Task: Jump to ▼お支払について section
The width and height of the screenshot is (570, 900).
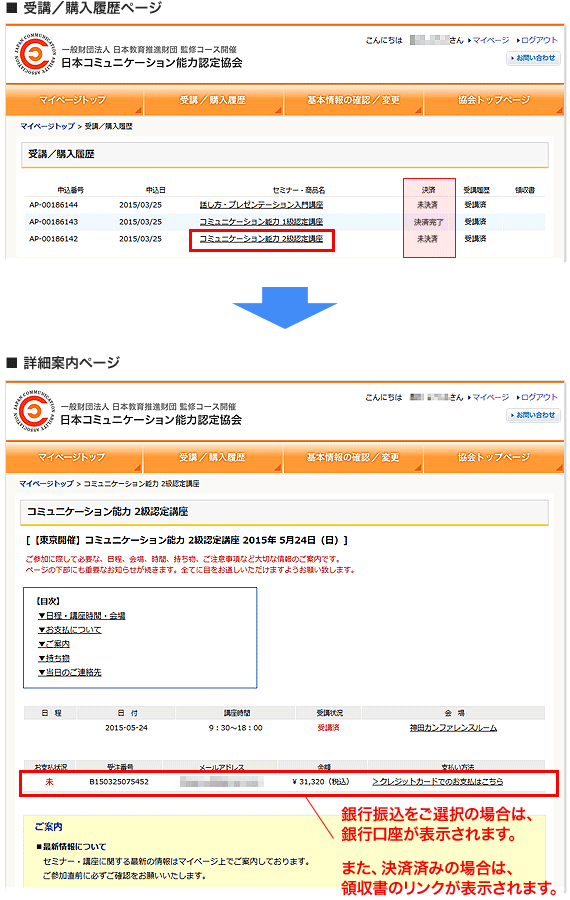Action: pyautogui.click(x=69, y=630)
